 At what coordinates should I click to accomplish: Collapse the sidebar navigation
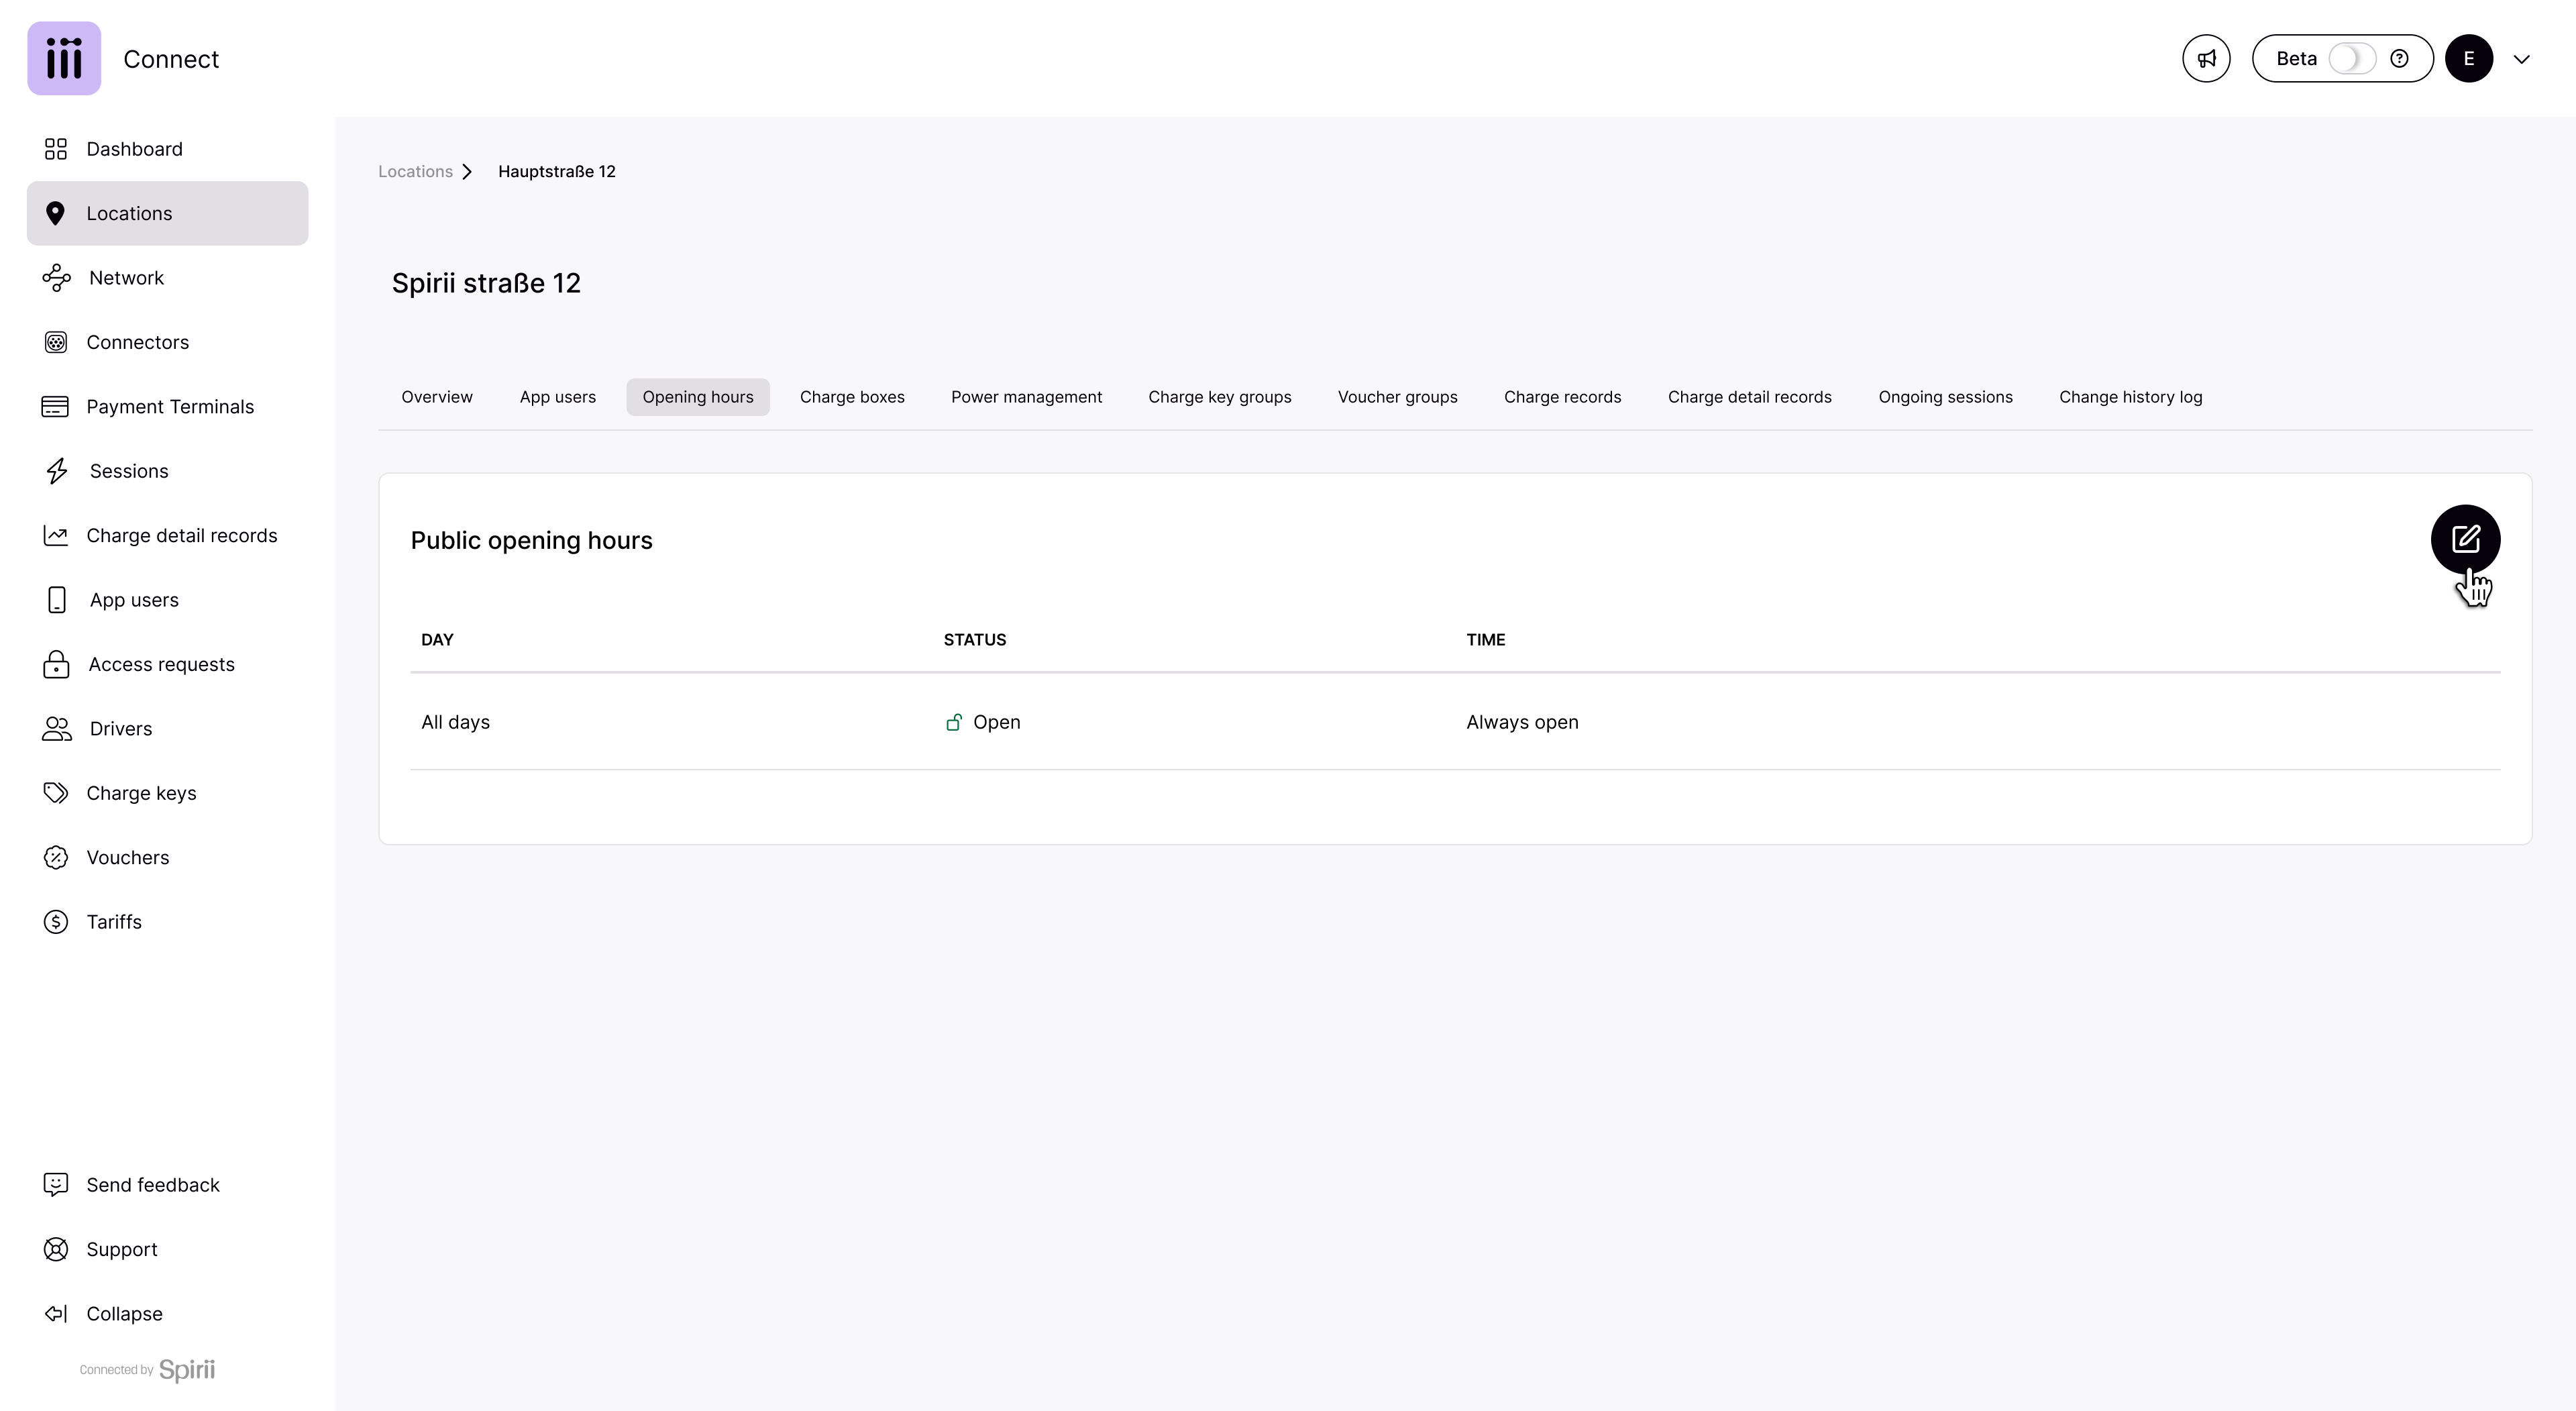pos(123,1314)
